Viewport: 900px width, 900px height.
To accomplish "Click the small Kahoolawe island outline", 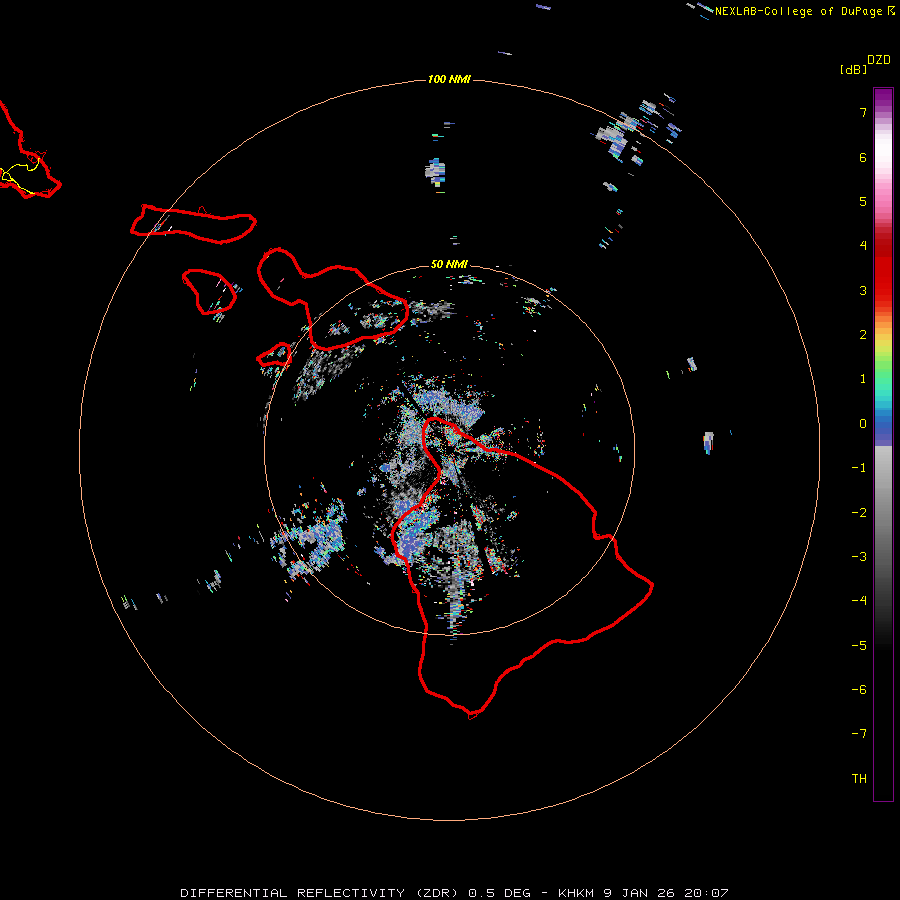I will tap(274, 355).
